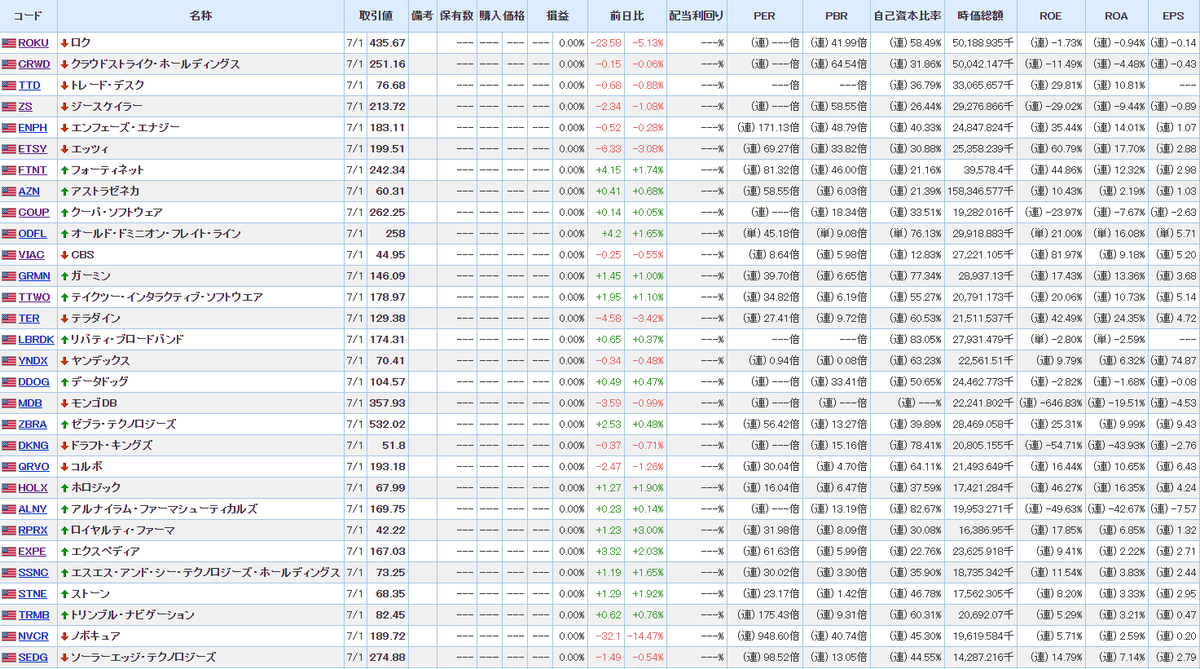Click the US flag icon beside ETSY
Screen dimensions: 1200x669
[9, 149]
